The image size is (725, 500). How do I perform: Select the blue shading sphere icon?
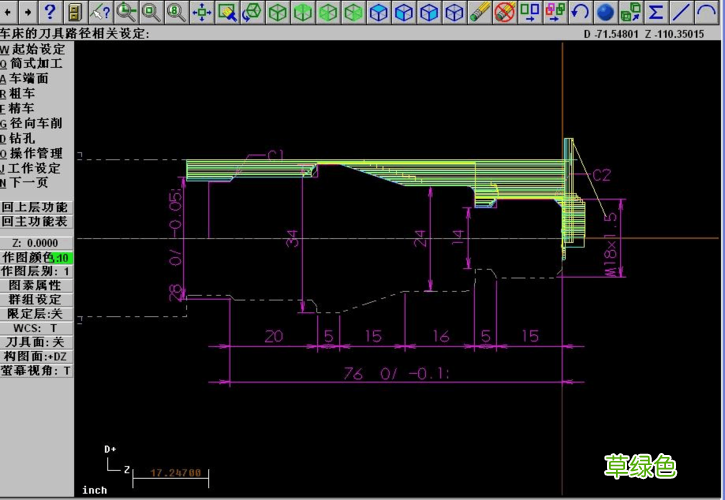point(605,12)
